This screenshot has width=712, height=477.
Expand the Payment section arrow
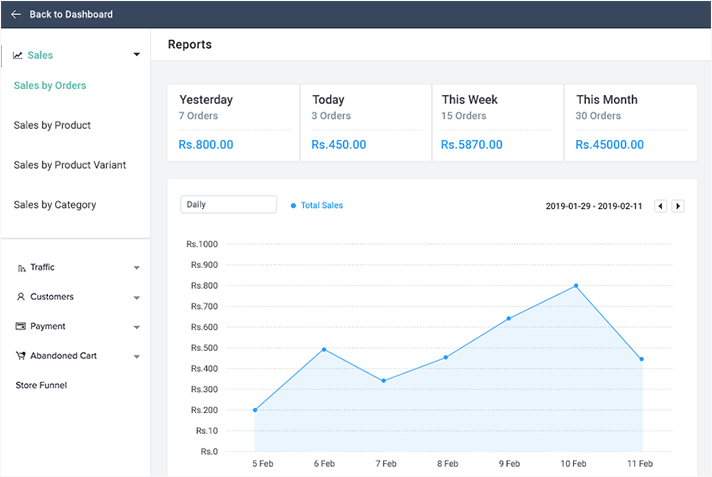(136, 327)
